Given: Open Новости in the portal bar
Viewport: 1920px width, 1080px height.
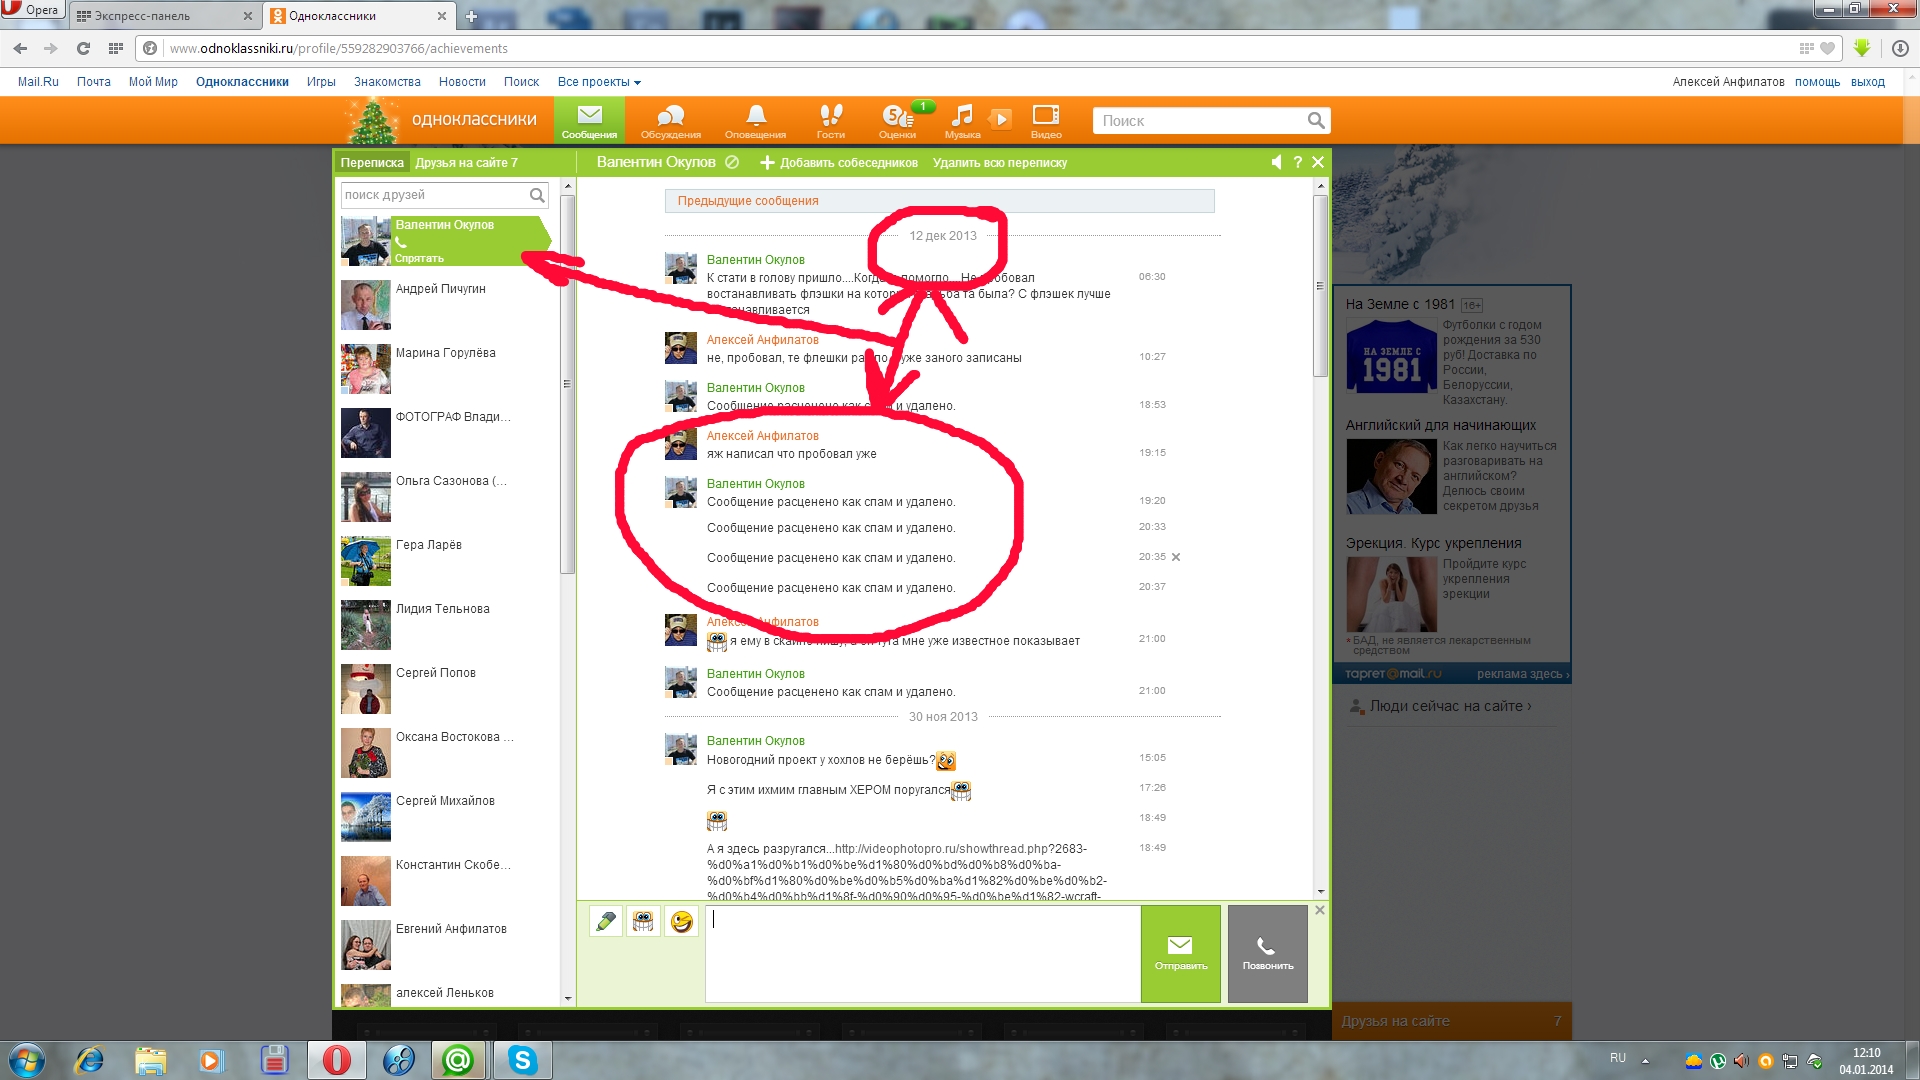Looking at the screenshot, I should coord(462,82).
